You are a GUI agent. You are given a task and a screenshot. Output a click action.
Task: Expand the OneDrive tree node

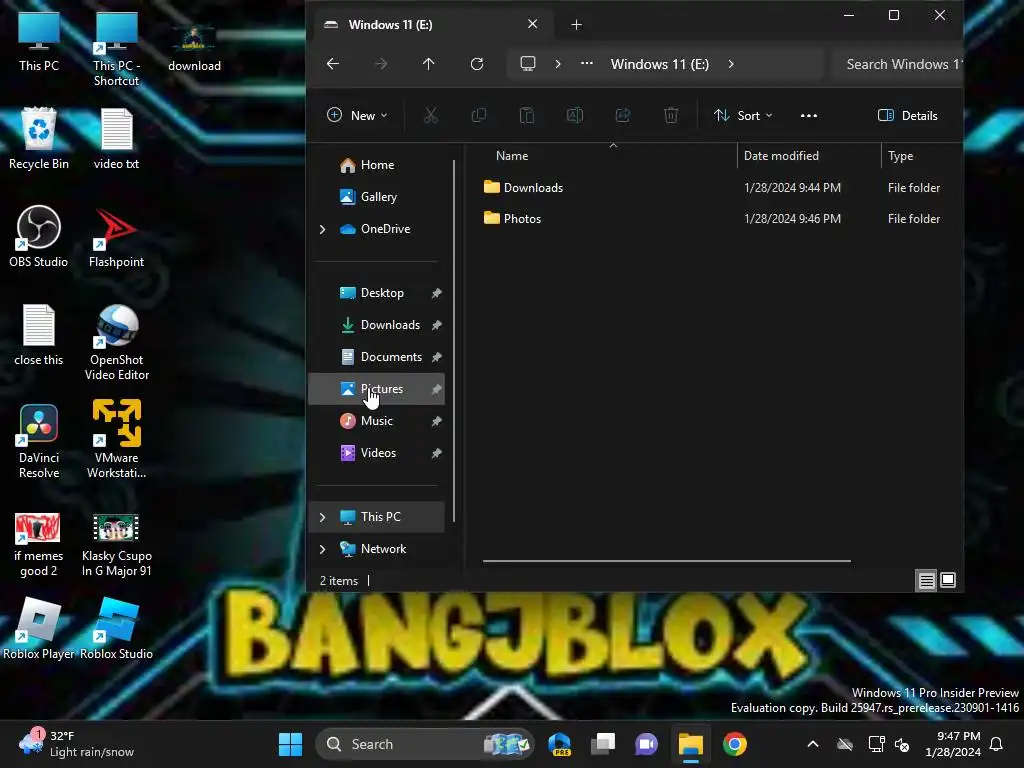coord(323,229)
